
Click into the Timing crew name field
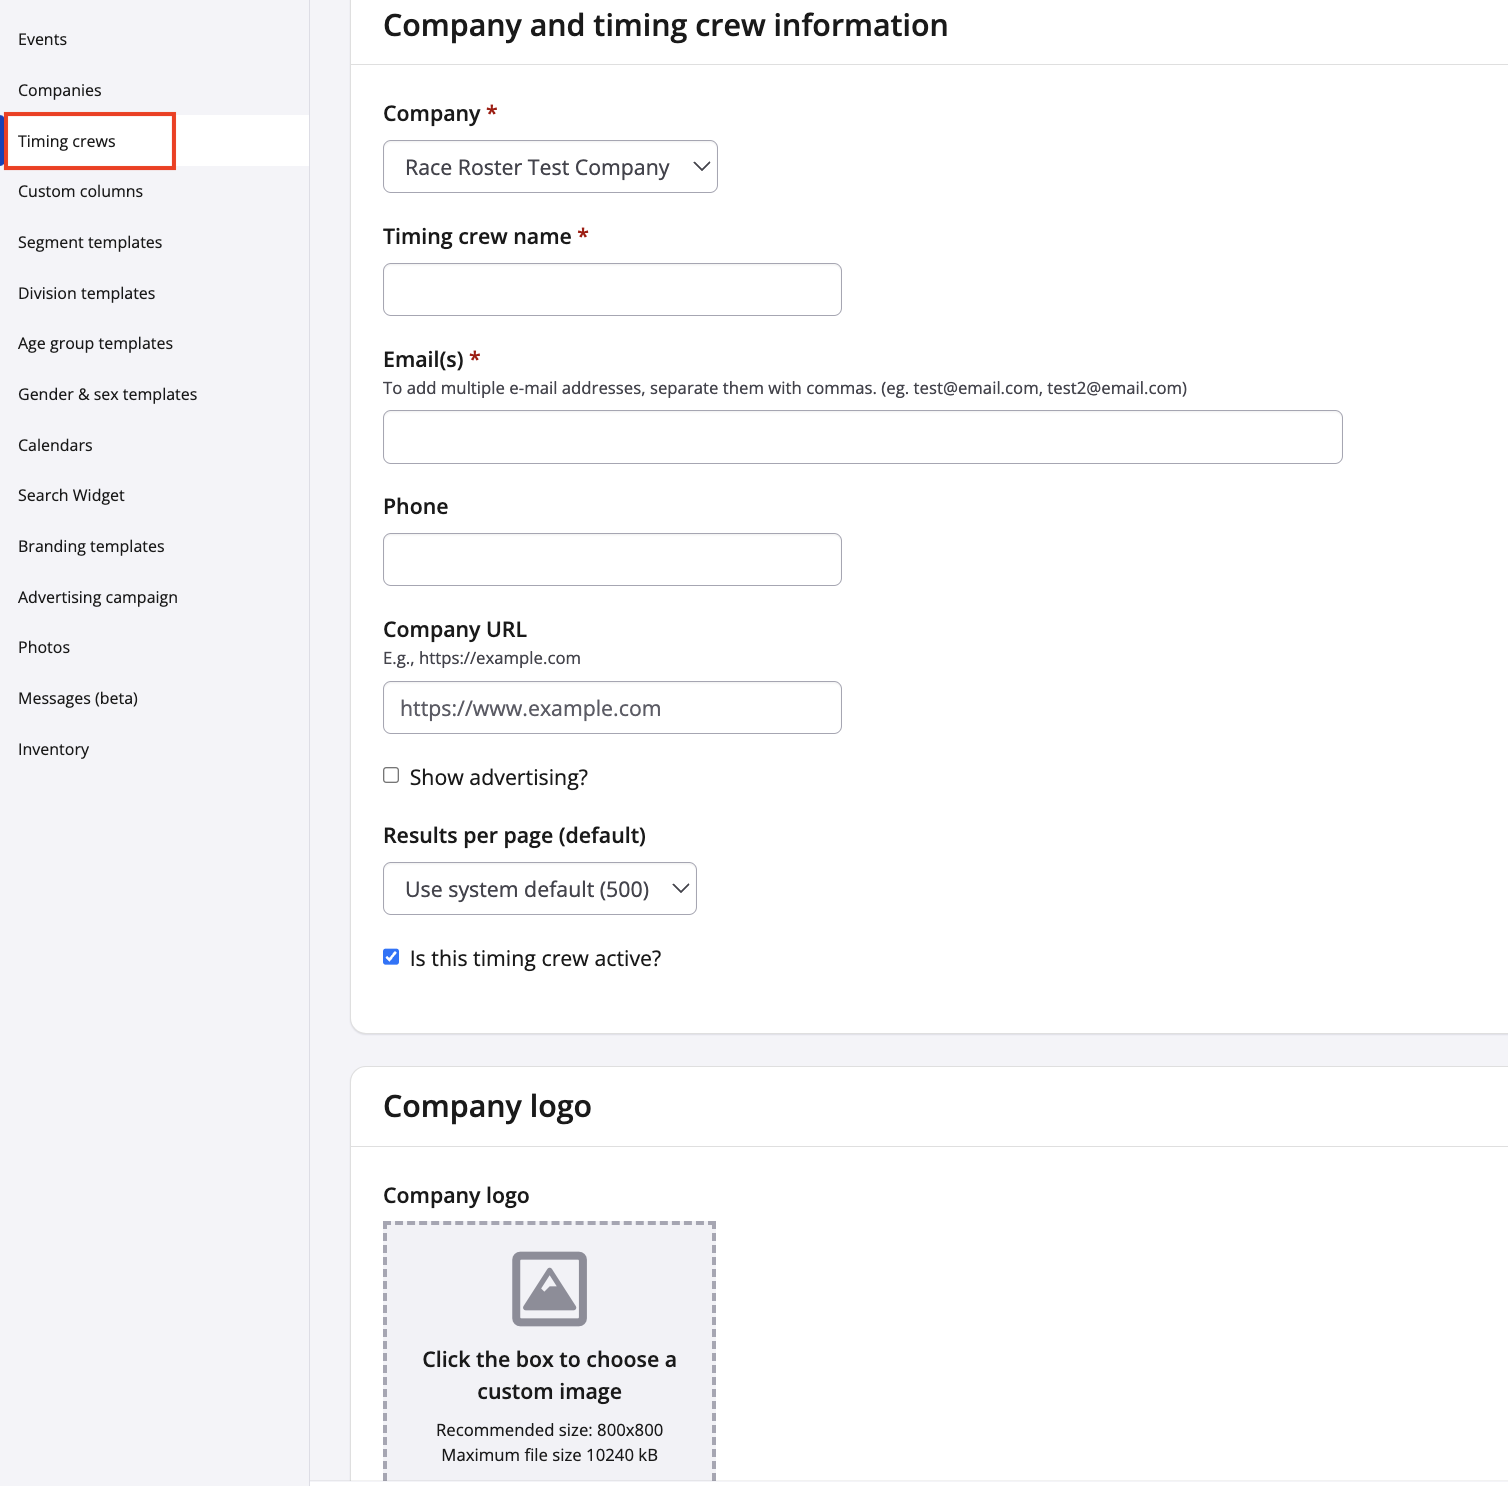pyautogui.click(x=612, y=290)
